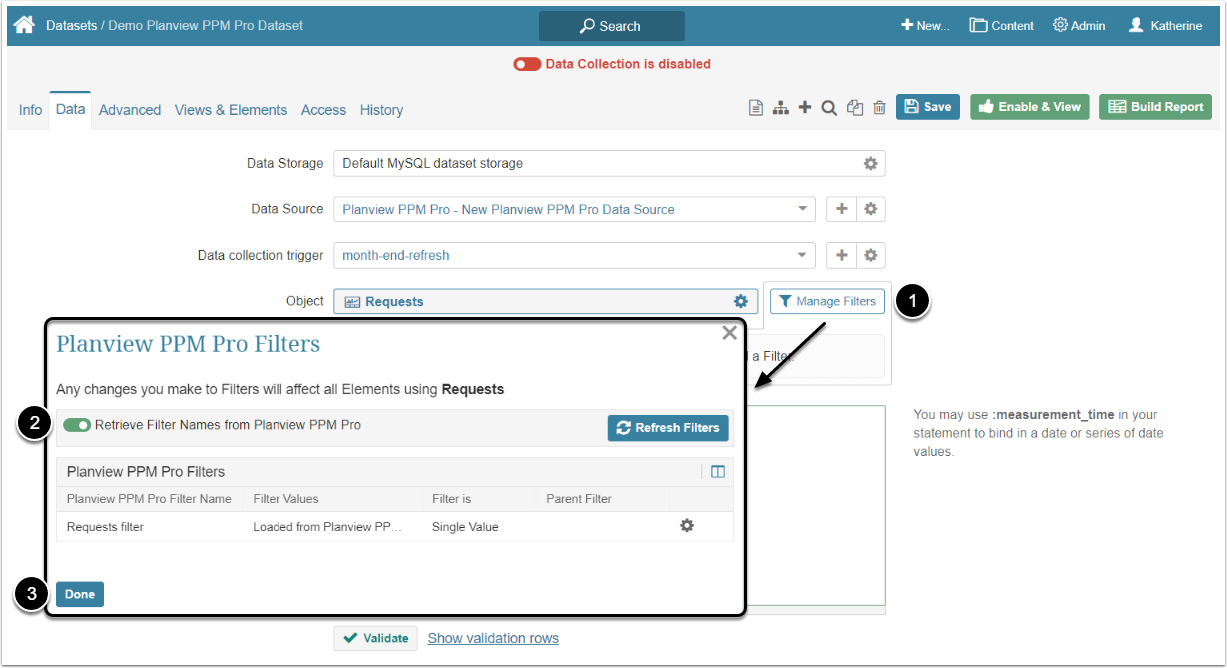Switch to the Views & Elements tab
Image resolution: width=1227 pixels, height=668 pixels.
[x=231, y=110]
